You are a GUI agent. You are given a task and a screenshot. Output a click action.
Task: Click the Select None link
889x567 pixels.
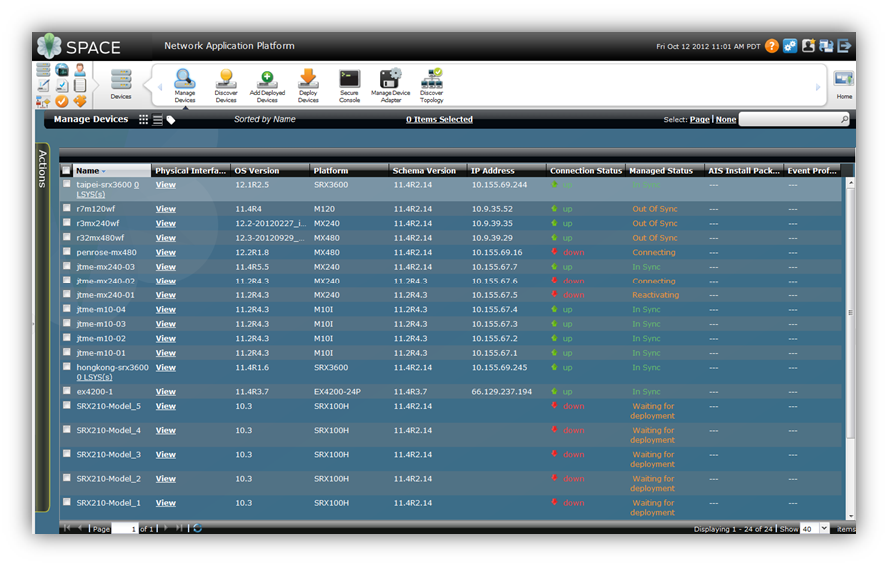point(726,120)
